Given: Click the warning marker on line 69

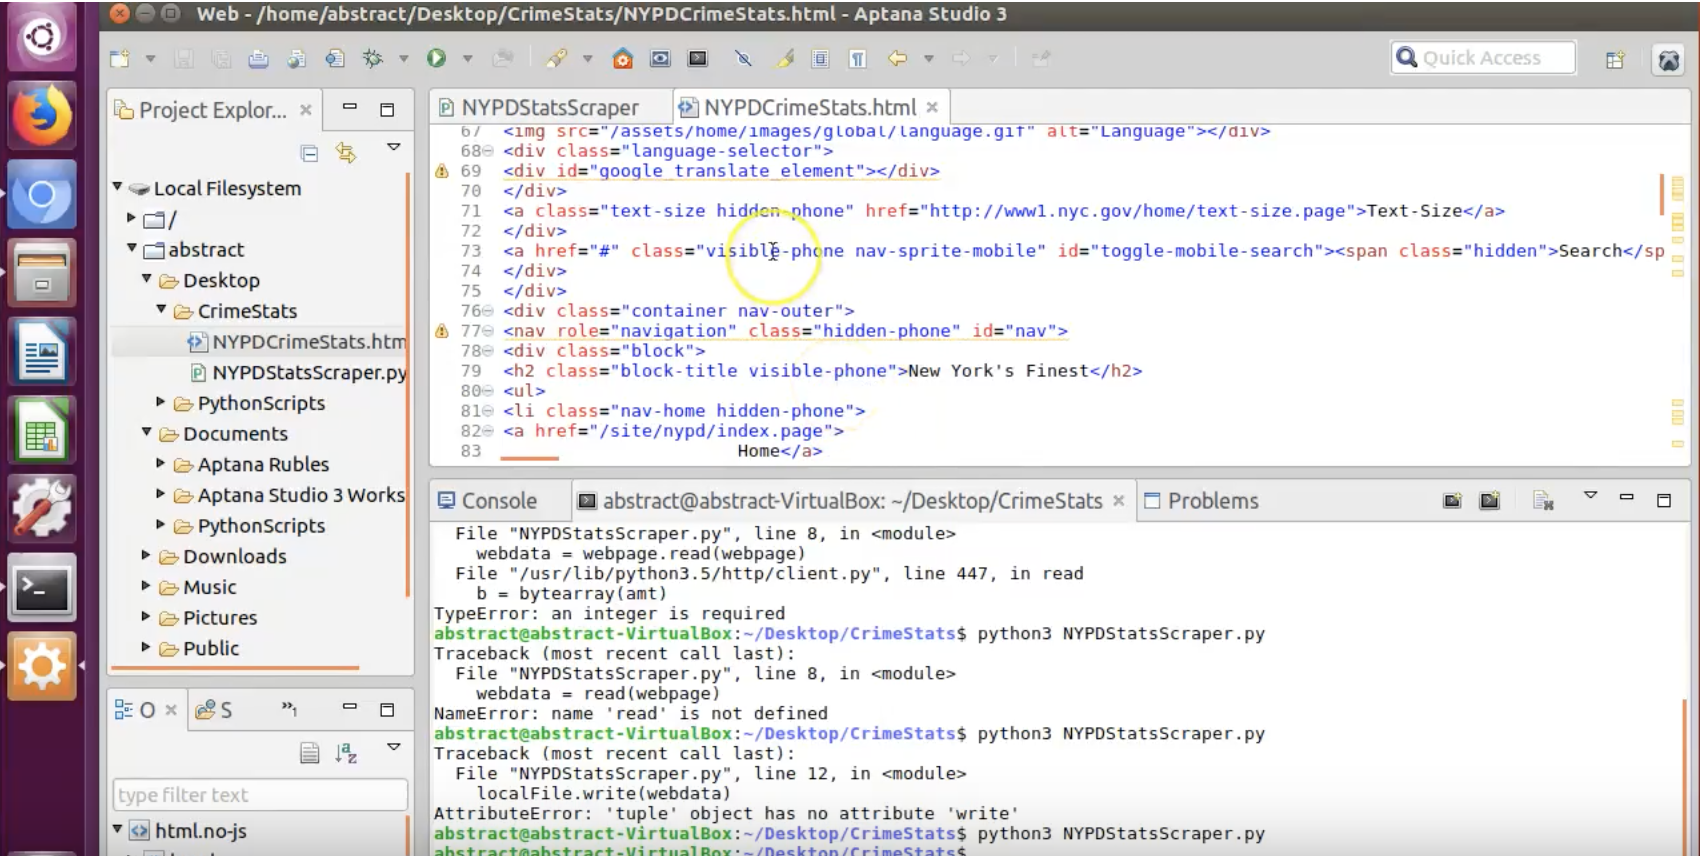Looking at the screenshot, I should 442,171.
